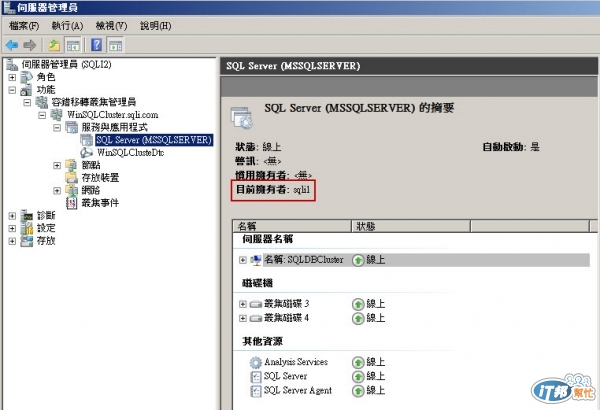Click the WinSQLClusteDtc node icon
Image resolution: width=600 pixels, height=410 pixels.
(86, 152)
